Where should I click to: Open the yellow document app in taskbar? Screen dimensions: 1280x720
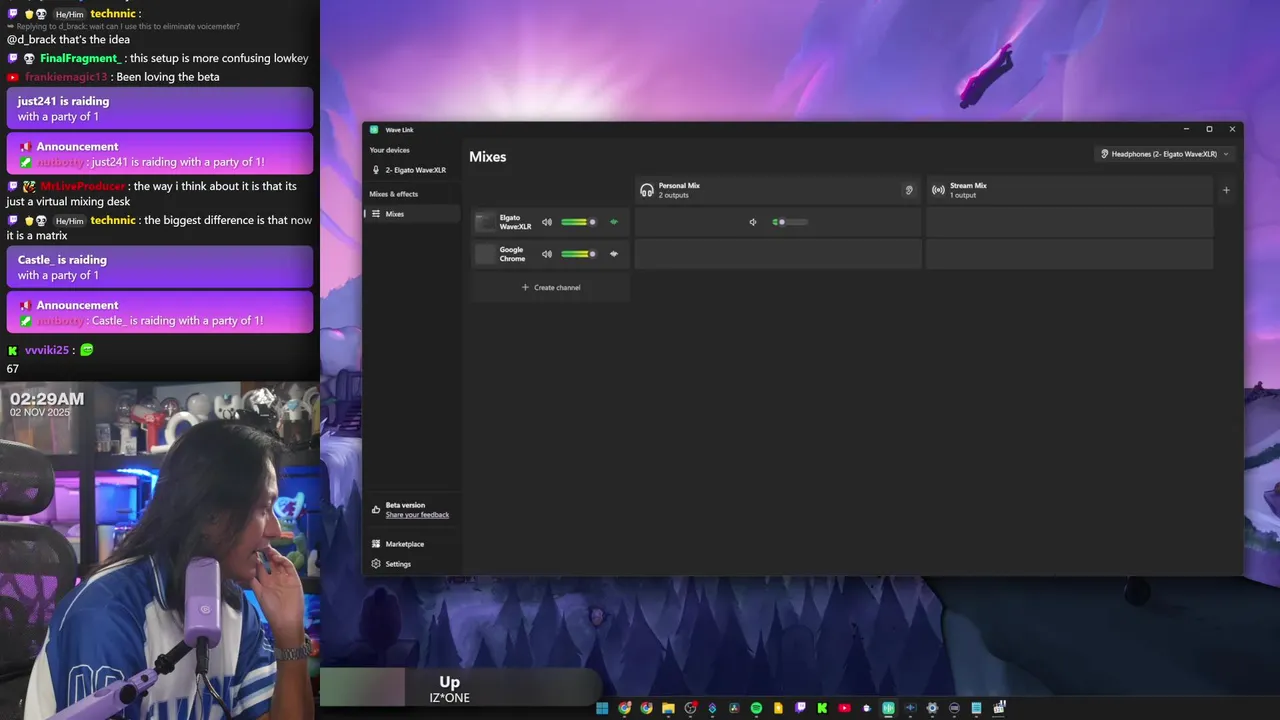pyautogui.click(x=778, y=708)
